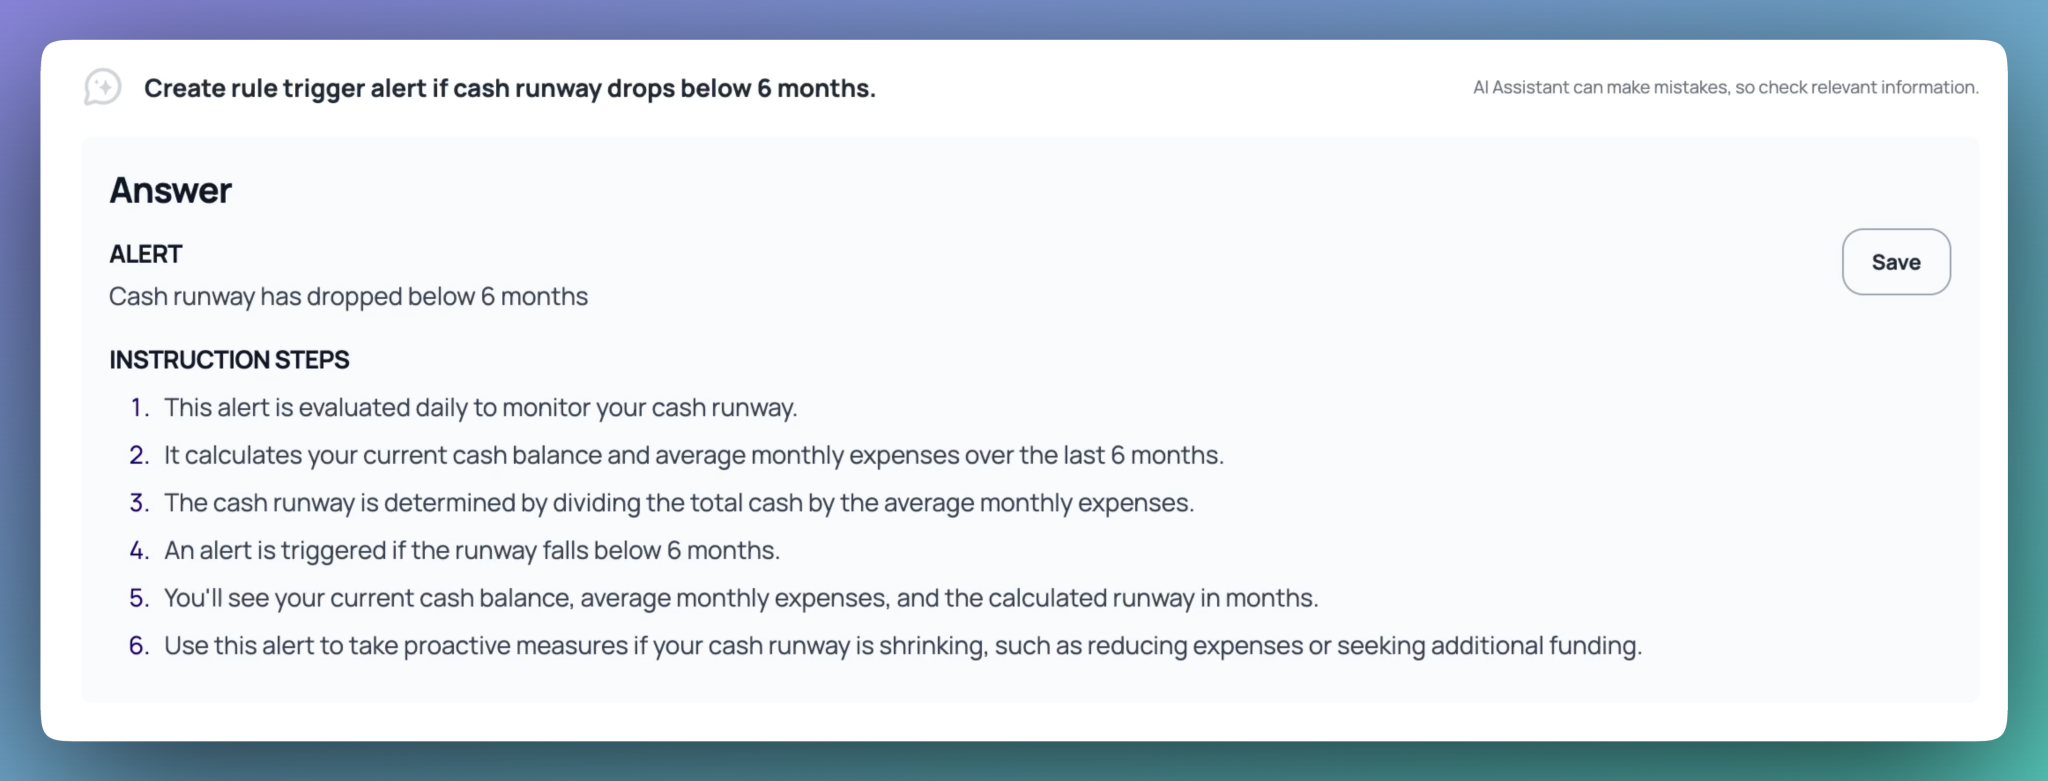Click the number 3 list marker
Viewport: 2048px width, 781px height.
pos(140,503)
